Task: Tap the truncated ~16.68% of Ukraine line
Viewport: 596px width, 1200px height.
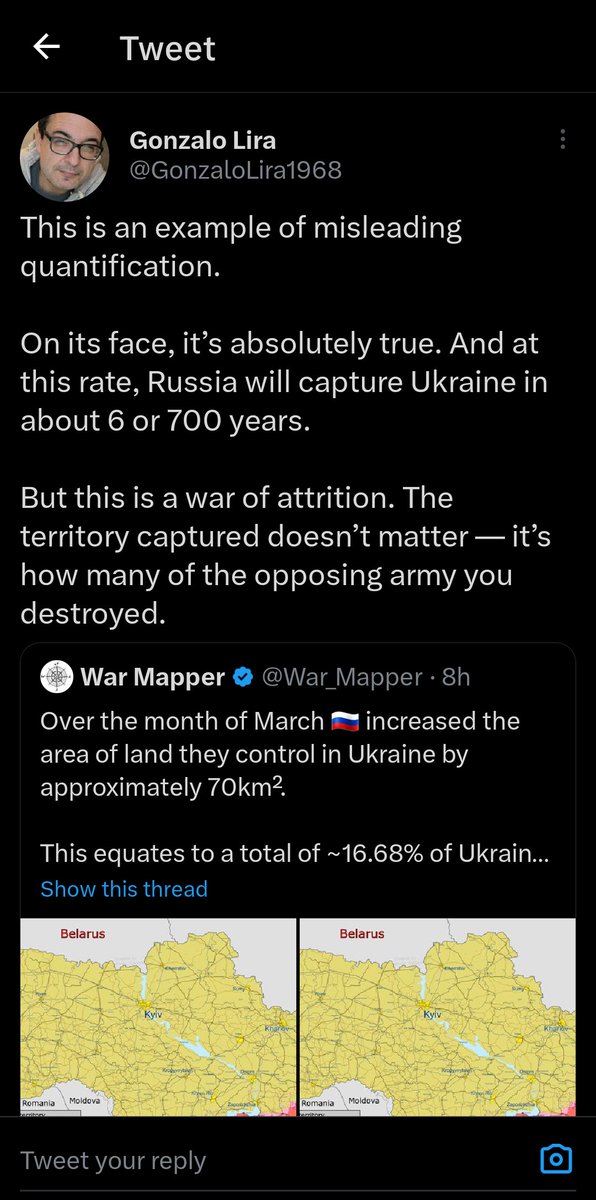Action: (x=294, y=854)
